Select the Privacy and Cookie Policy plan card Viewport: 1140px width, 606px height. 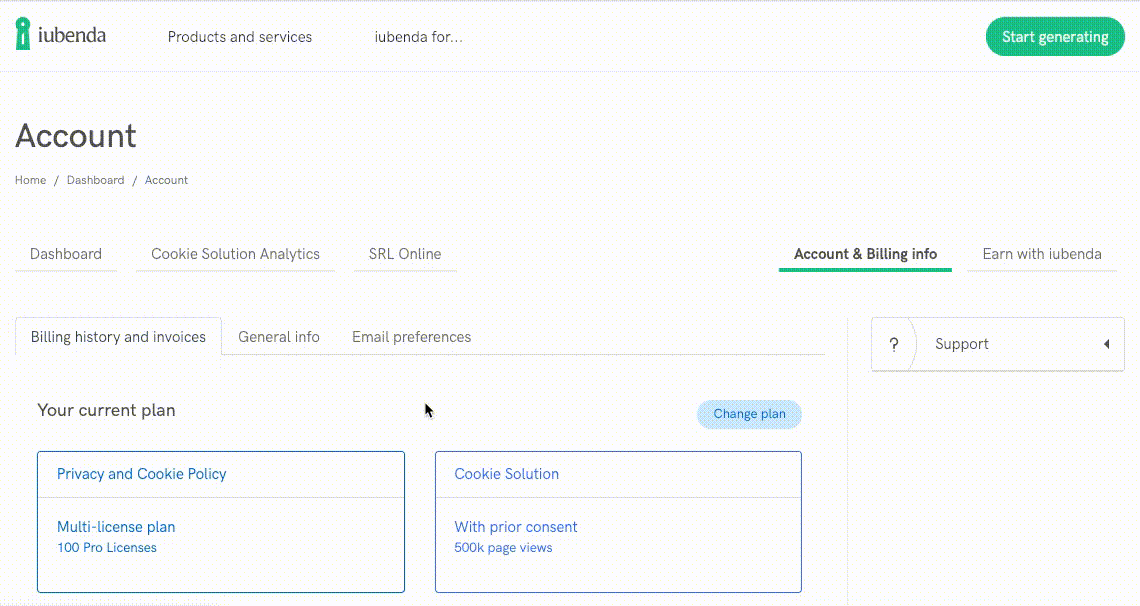pos(220,521)
